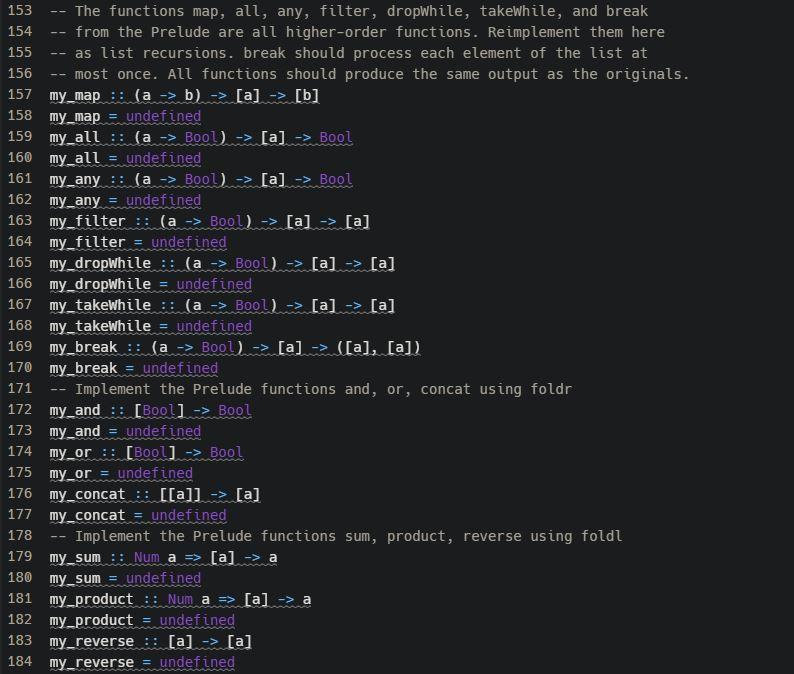794x674 pixels.
Task: Click the comment about foldr implementations
Action: (x=311, y=389)
